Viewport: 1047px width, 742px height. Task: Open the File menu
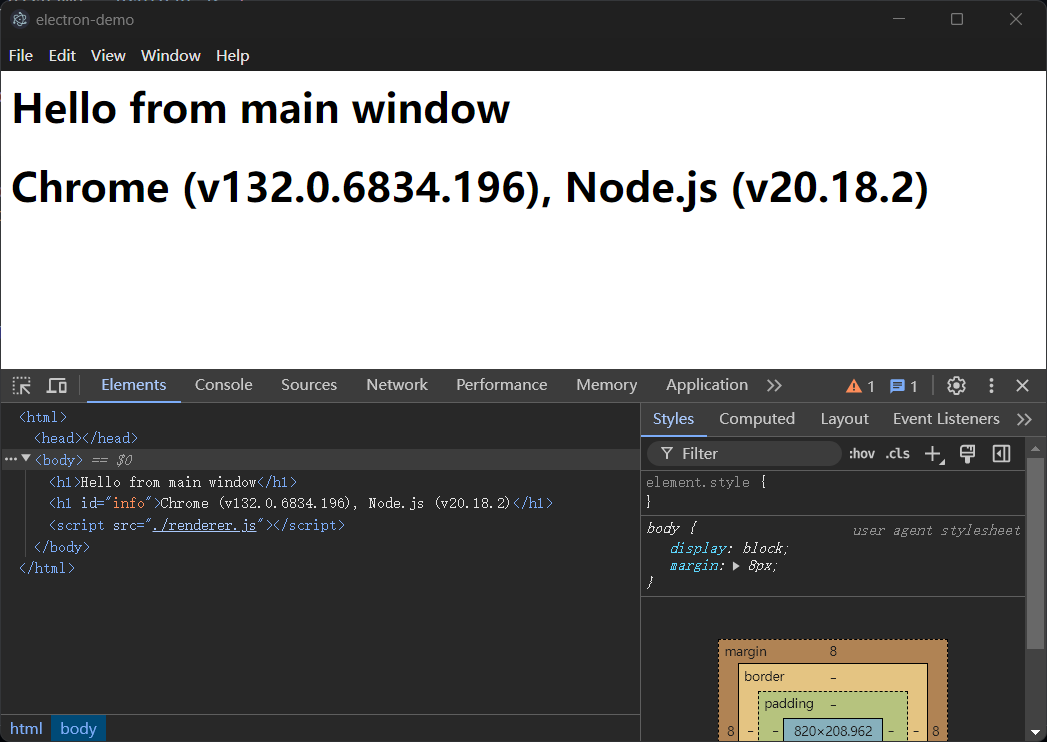pyautogui.click(x=21, y=55)
